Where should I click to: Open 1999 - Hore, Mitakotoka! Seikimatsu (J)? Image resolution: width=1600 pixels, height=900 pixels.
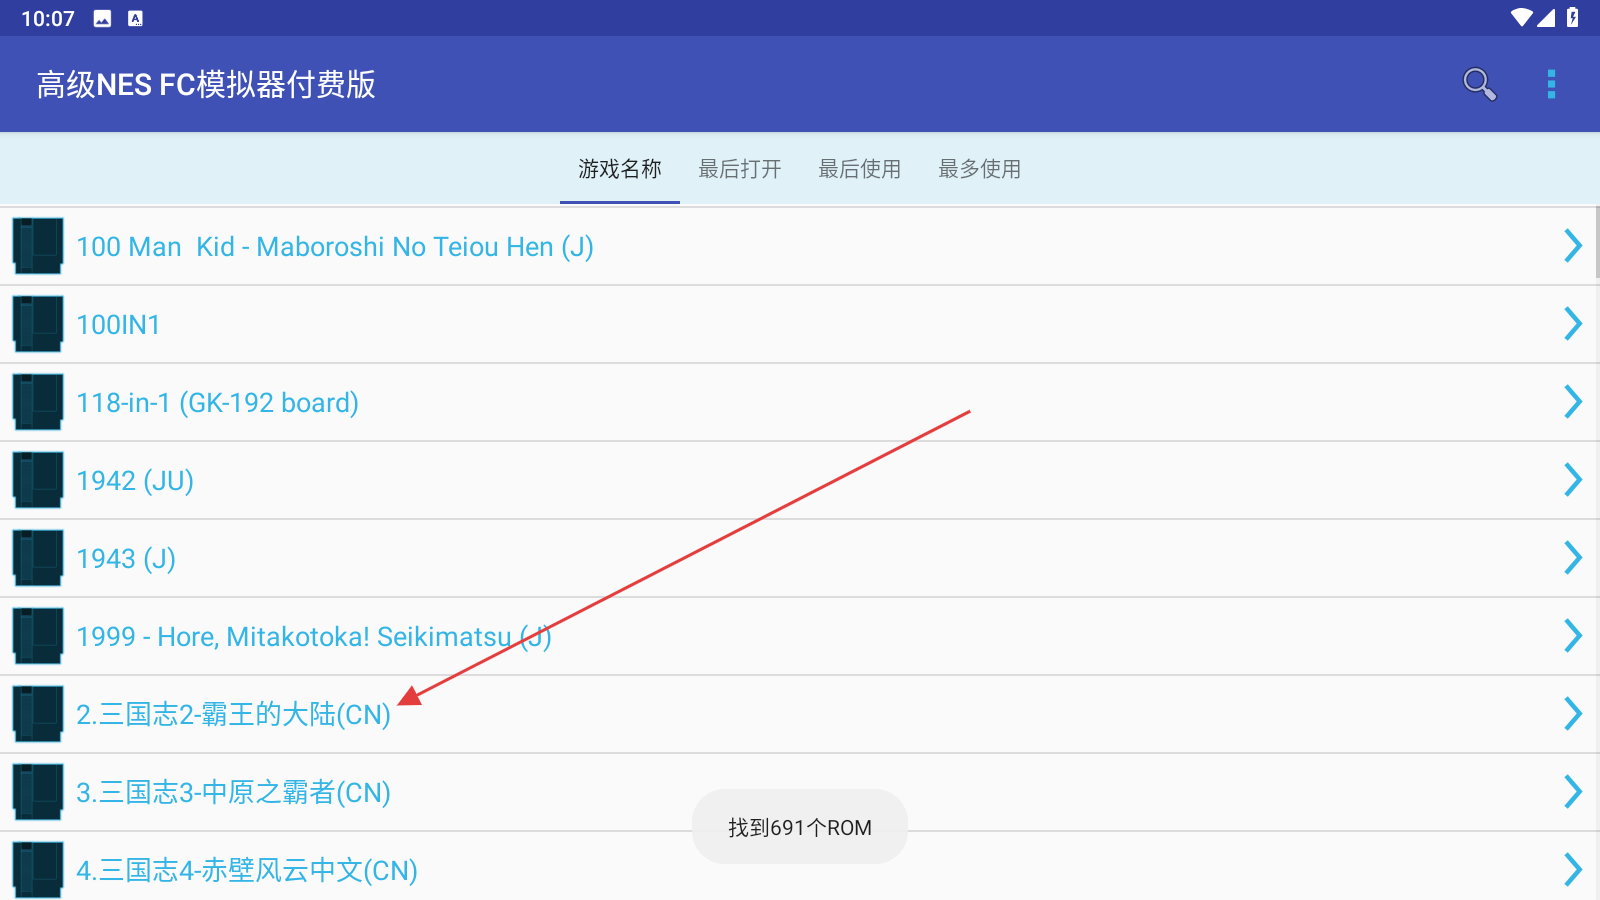800,636
